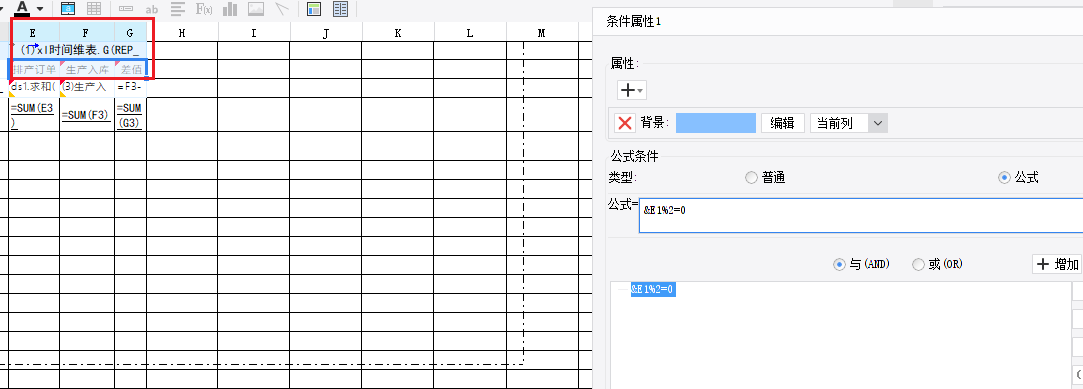Select column header K
Screen dimensions: 1083x389
pos(398,32)
